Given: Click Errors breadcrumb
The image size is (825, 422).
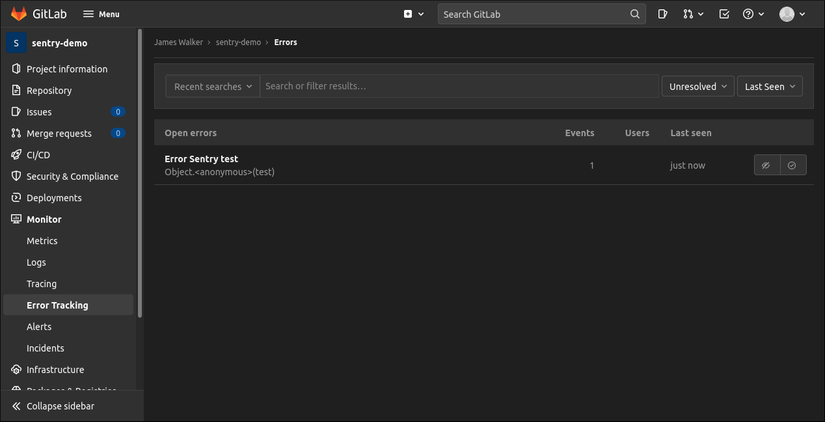Looking at the screenshot, I should (x=286, y=42).
